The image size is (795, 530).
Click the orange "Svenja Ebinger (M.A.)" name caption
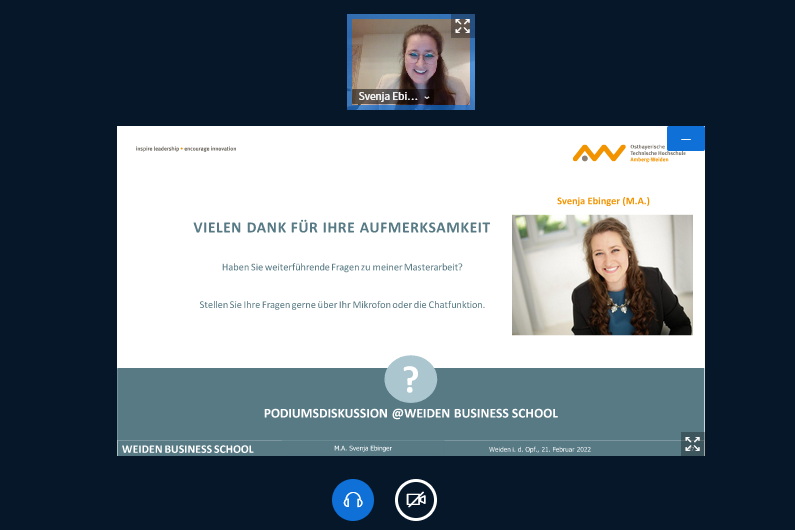pyautogui.click(x=603, y=201)
